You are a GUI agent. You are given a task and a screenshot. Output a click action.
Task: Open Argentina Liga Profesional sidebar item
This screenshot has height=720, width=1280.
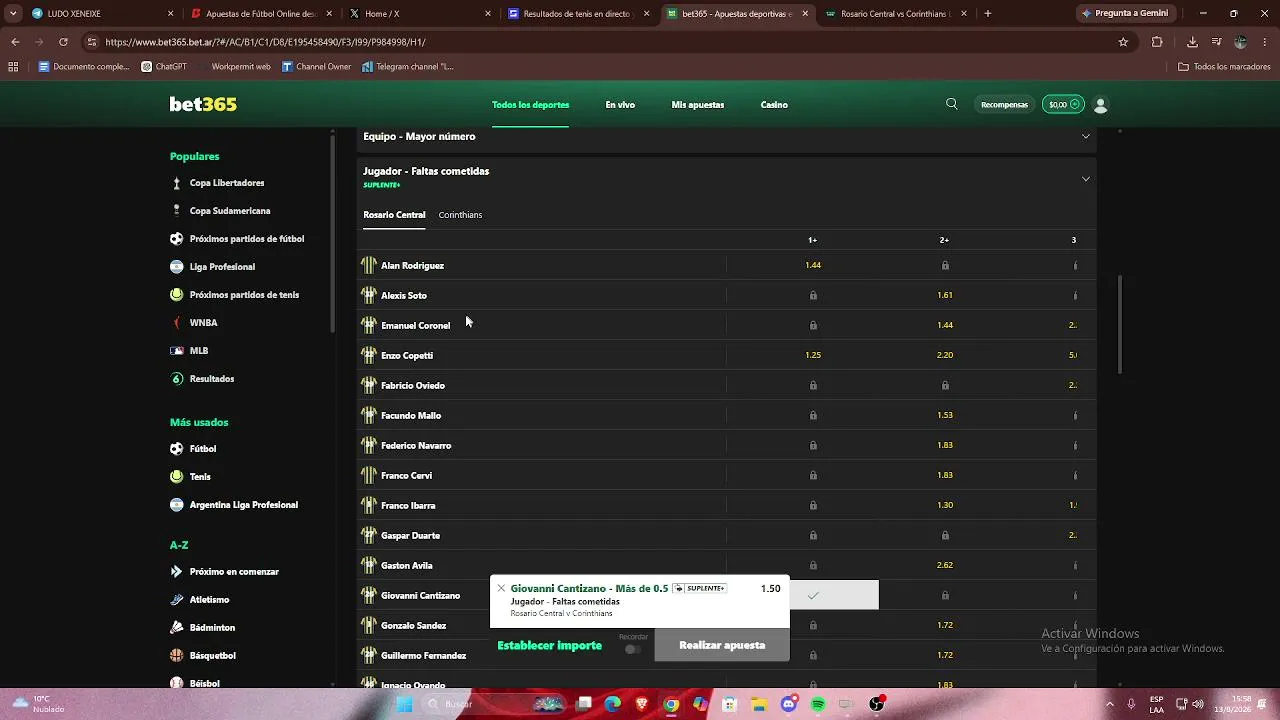[x=244, y=505]
